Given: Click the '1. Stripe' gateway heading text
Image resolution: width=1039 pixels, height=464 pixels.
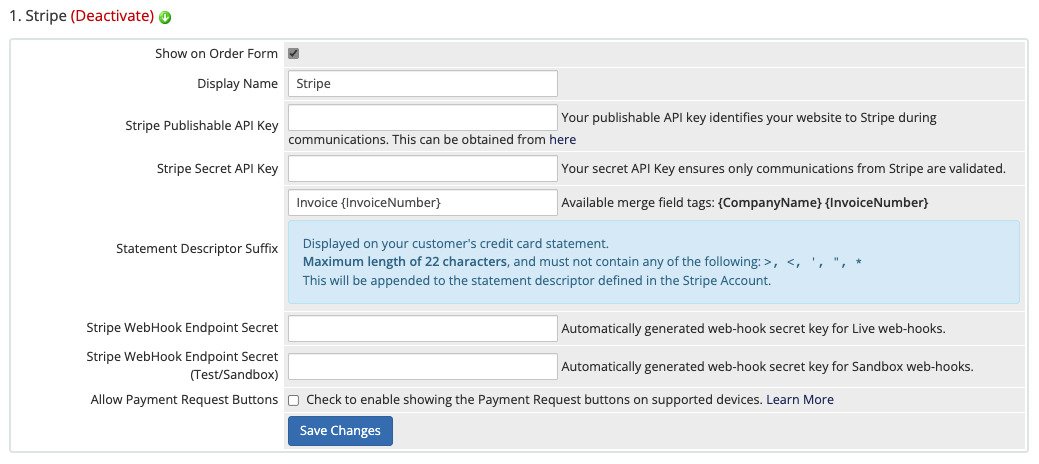Looking at the screenshot, I should pyautogui.click(x=38, y=16).
